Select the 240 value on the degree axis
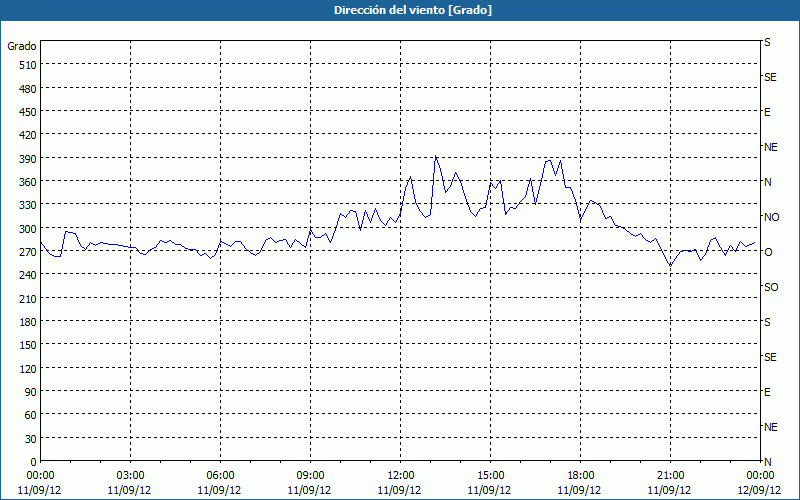Screen dimensions: 800x500 [28, 275]
